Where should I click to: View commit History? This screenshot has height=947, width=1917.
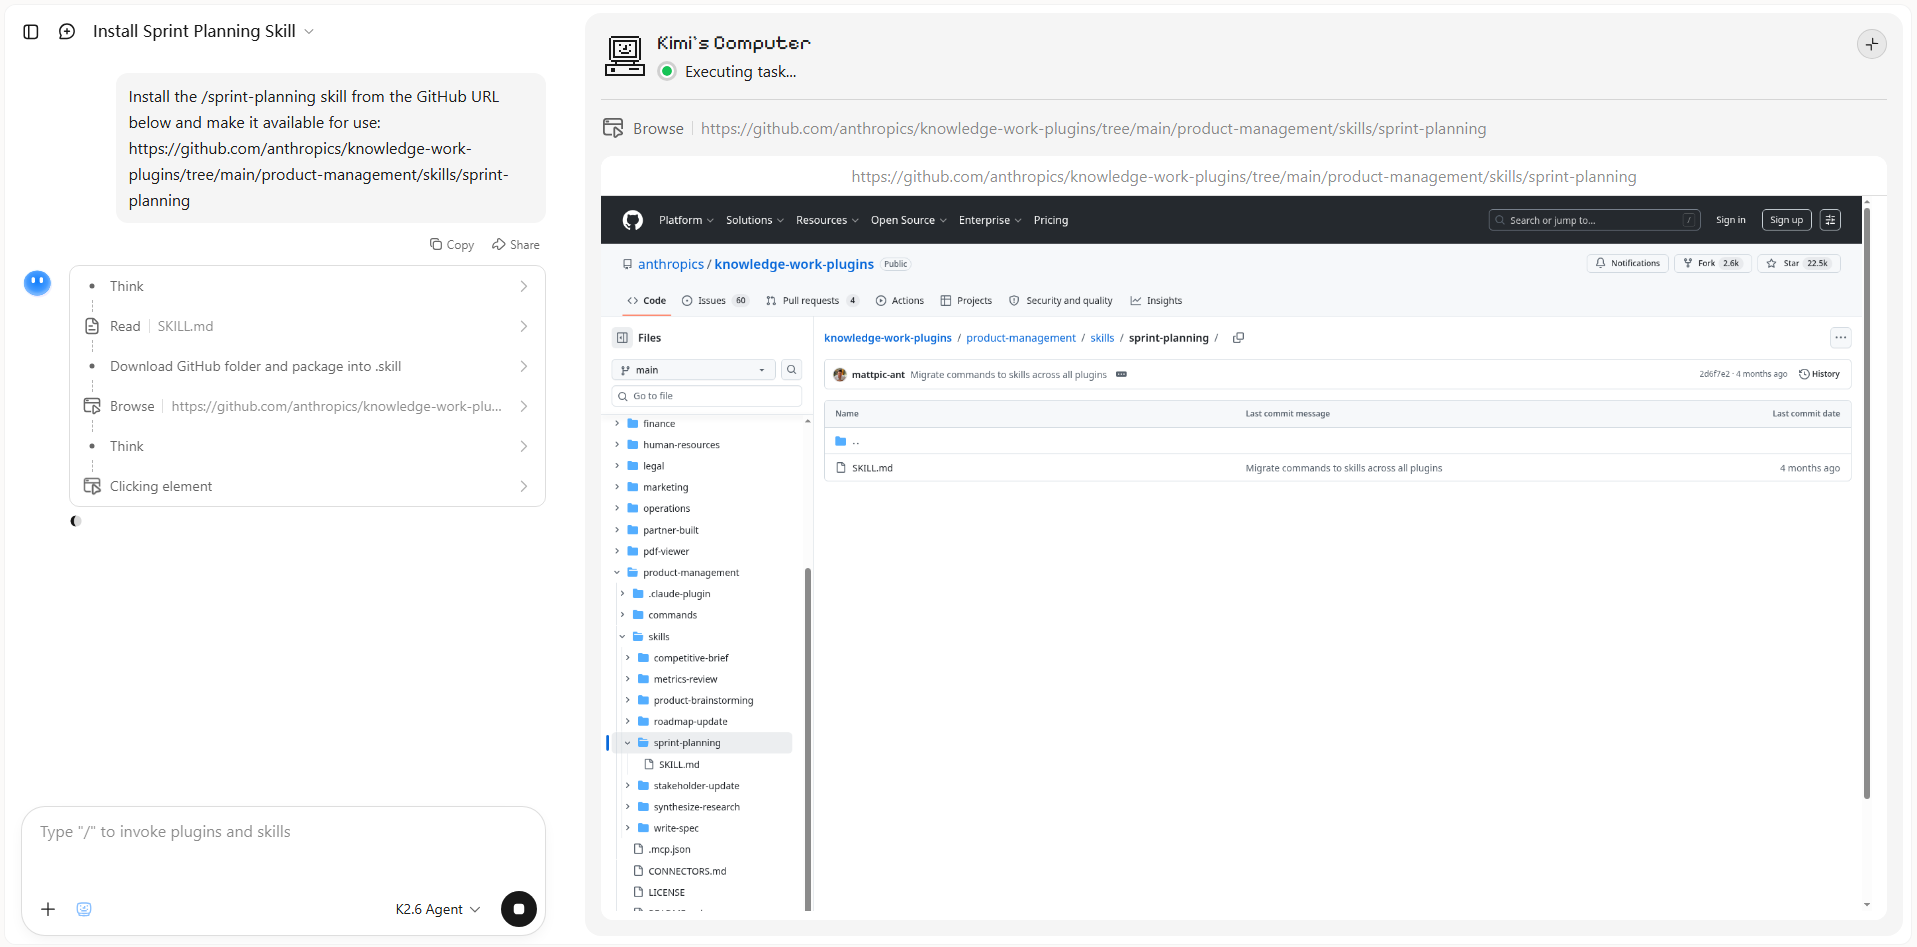1819,374
